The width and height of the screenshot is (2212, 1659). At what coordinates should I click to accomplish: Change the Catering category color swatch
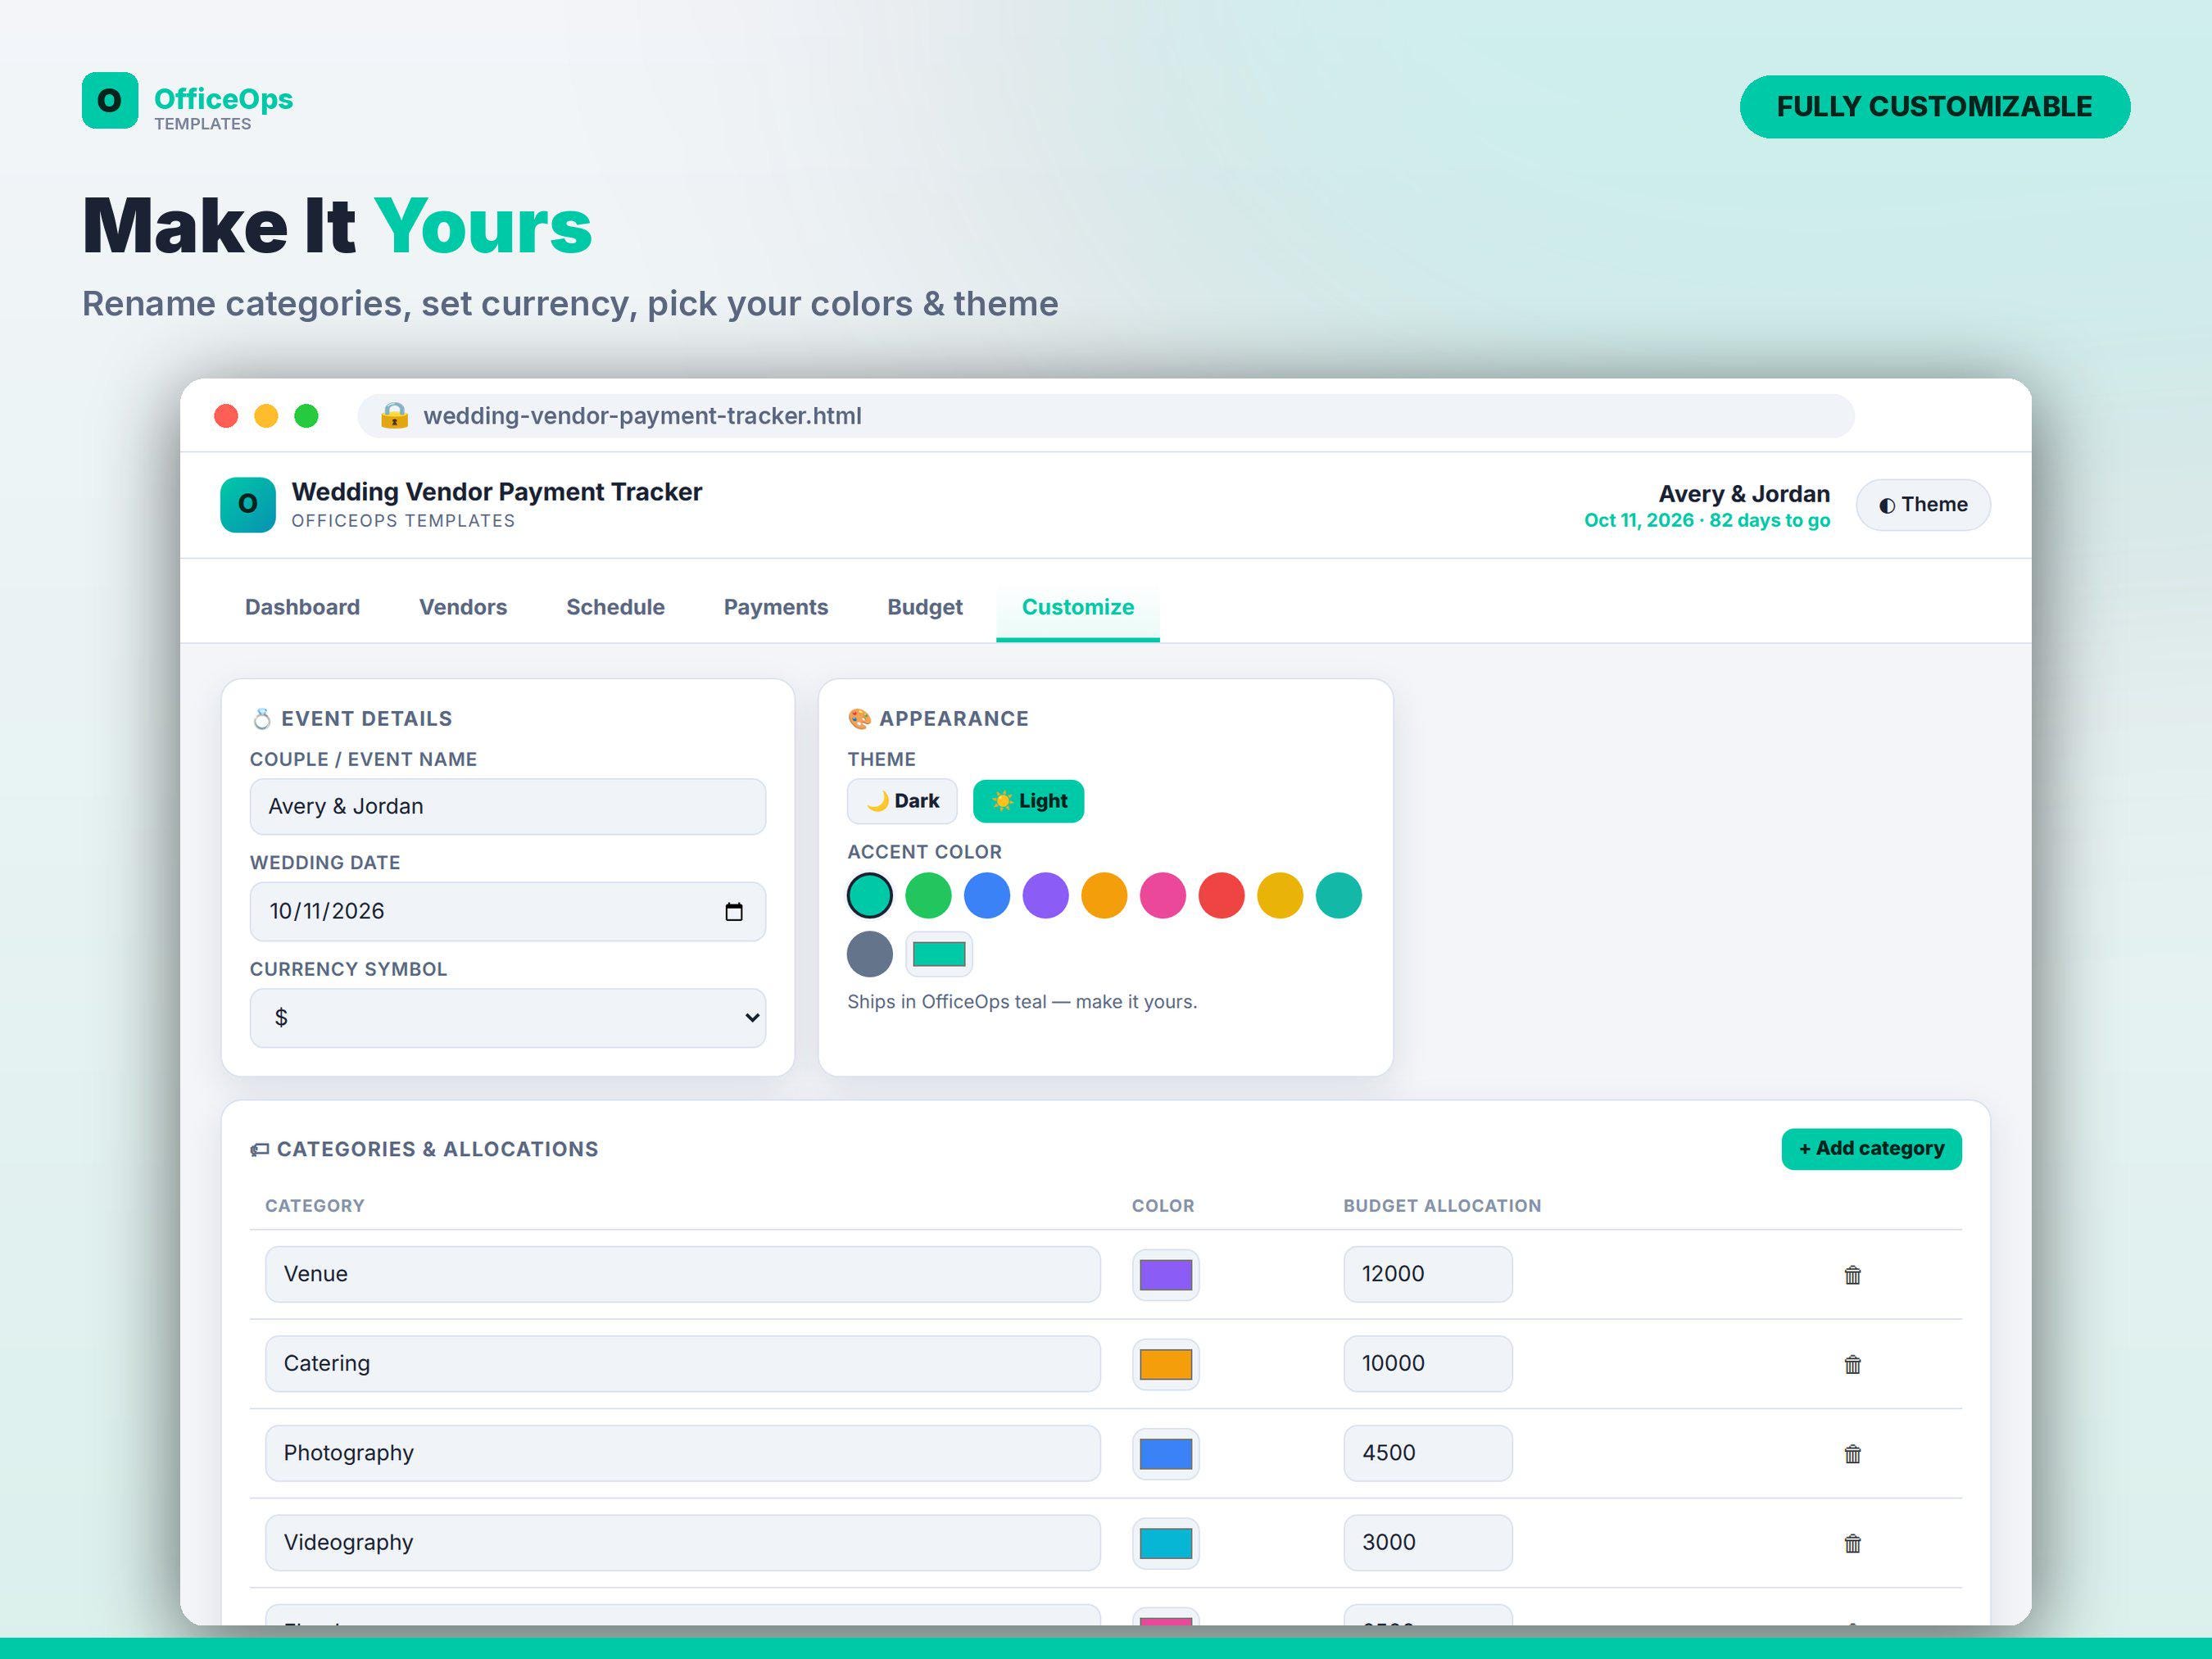click(1166, 1364)
